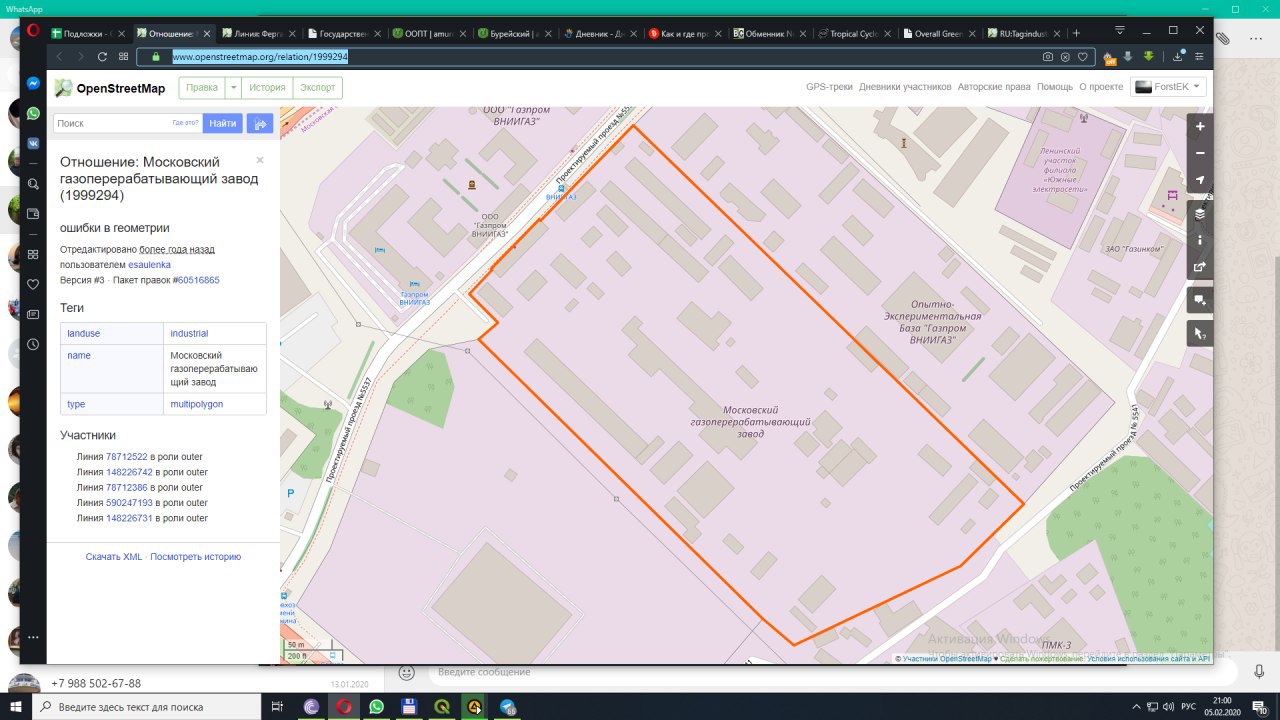
Task: Open history clock in Opera sidebar
Action: click(x=33, y=344)
